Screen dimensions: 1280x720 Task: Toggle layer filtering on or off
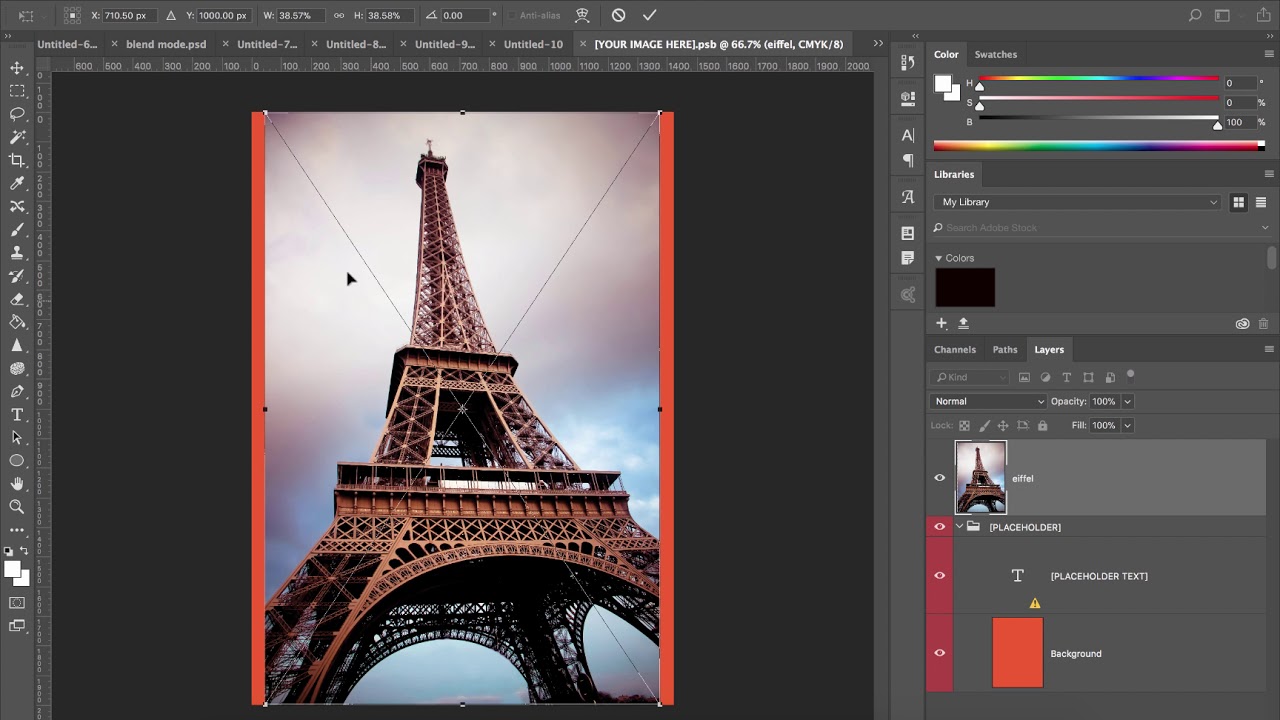coord(1131,375)
